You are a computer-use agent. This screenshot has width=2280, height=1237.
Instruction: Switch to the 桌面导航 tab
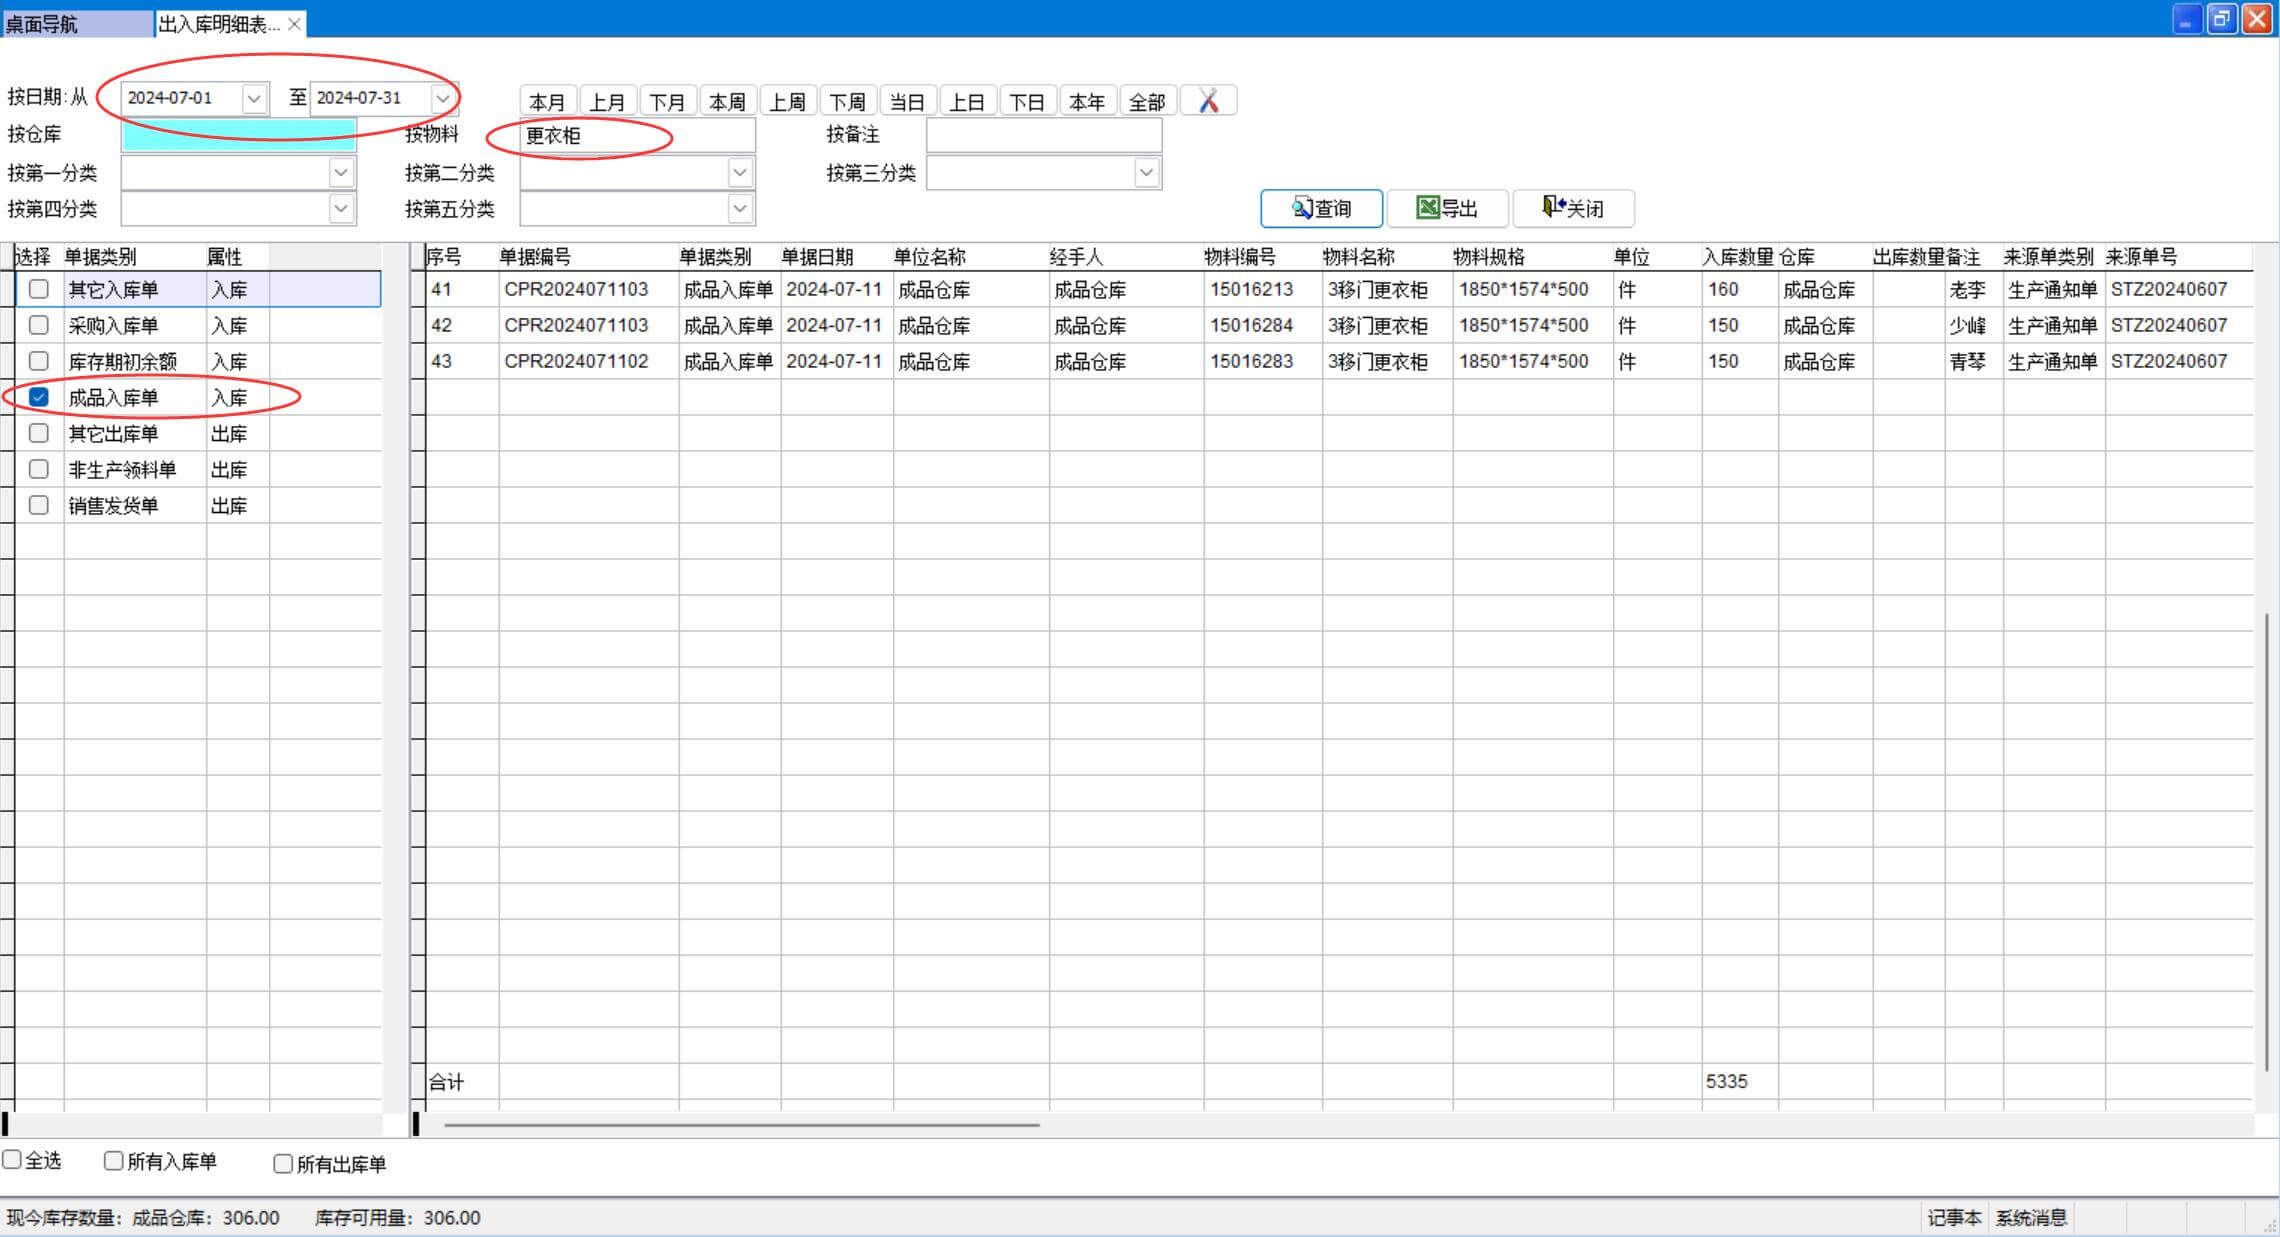[x=76, y=24]
